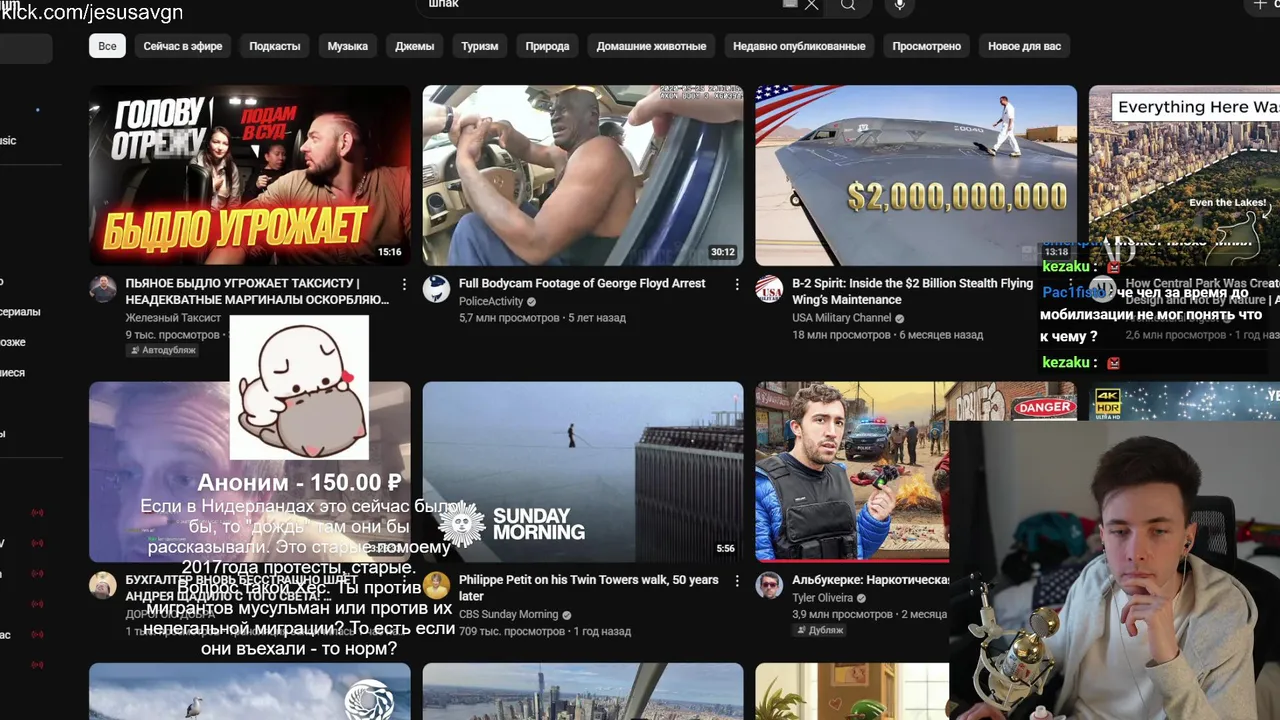
Task: Open title Full Bodycam Footage of George Floyd Arrest
Action: (582, 284)
